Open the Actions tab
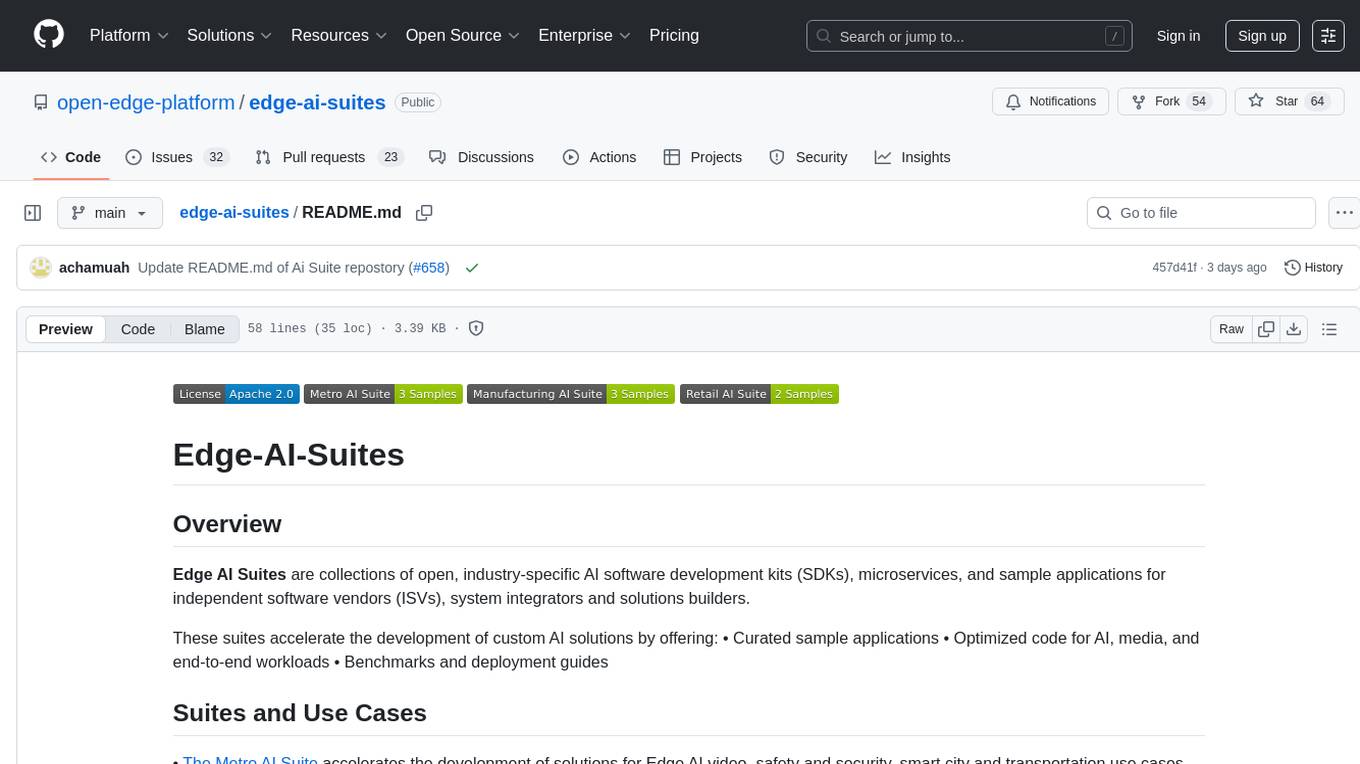This screenshot has width=1360, height=764. (x=599, y=157)
